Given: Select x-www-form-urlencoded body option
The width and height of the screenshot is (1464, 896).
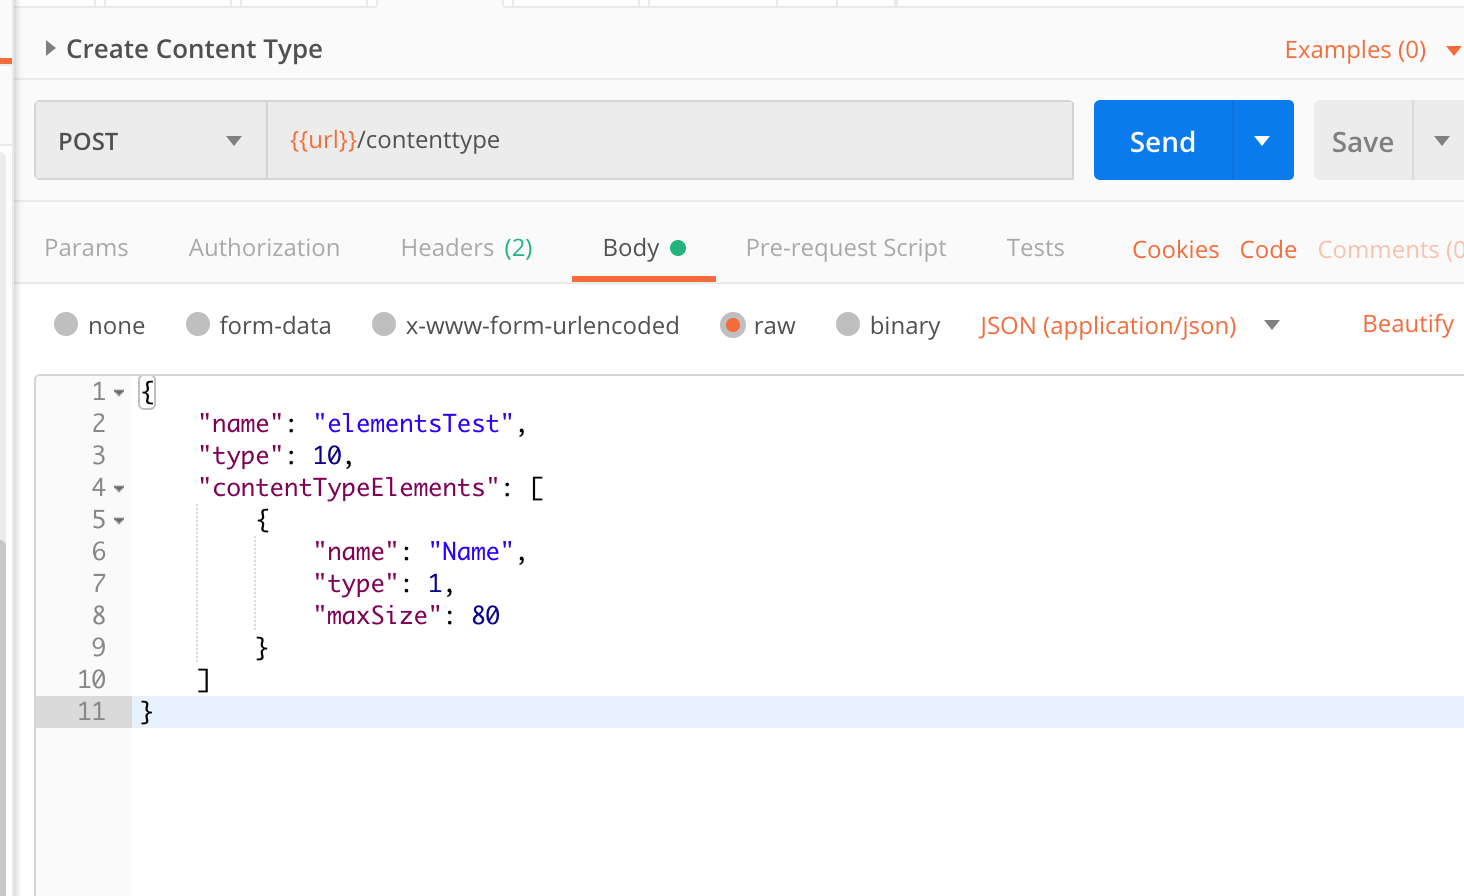Looking at the screenshot, I should click(x=384, y=325).
